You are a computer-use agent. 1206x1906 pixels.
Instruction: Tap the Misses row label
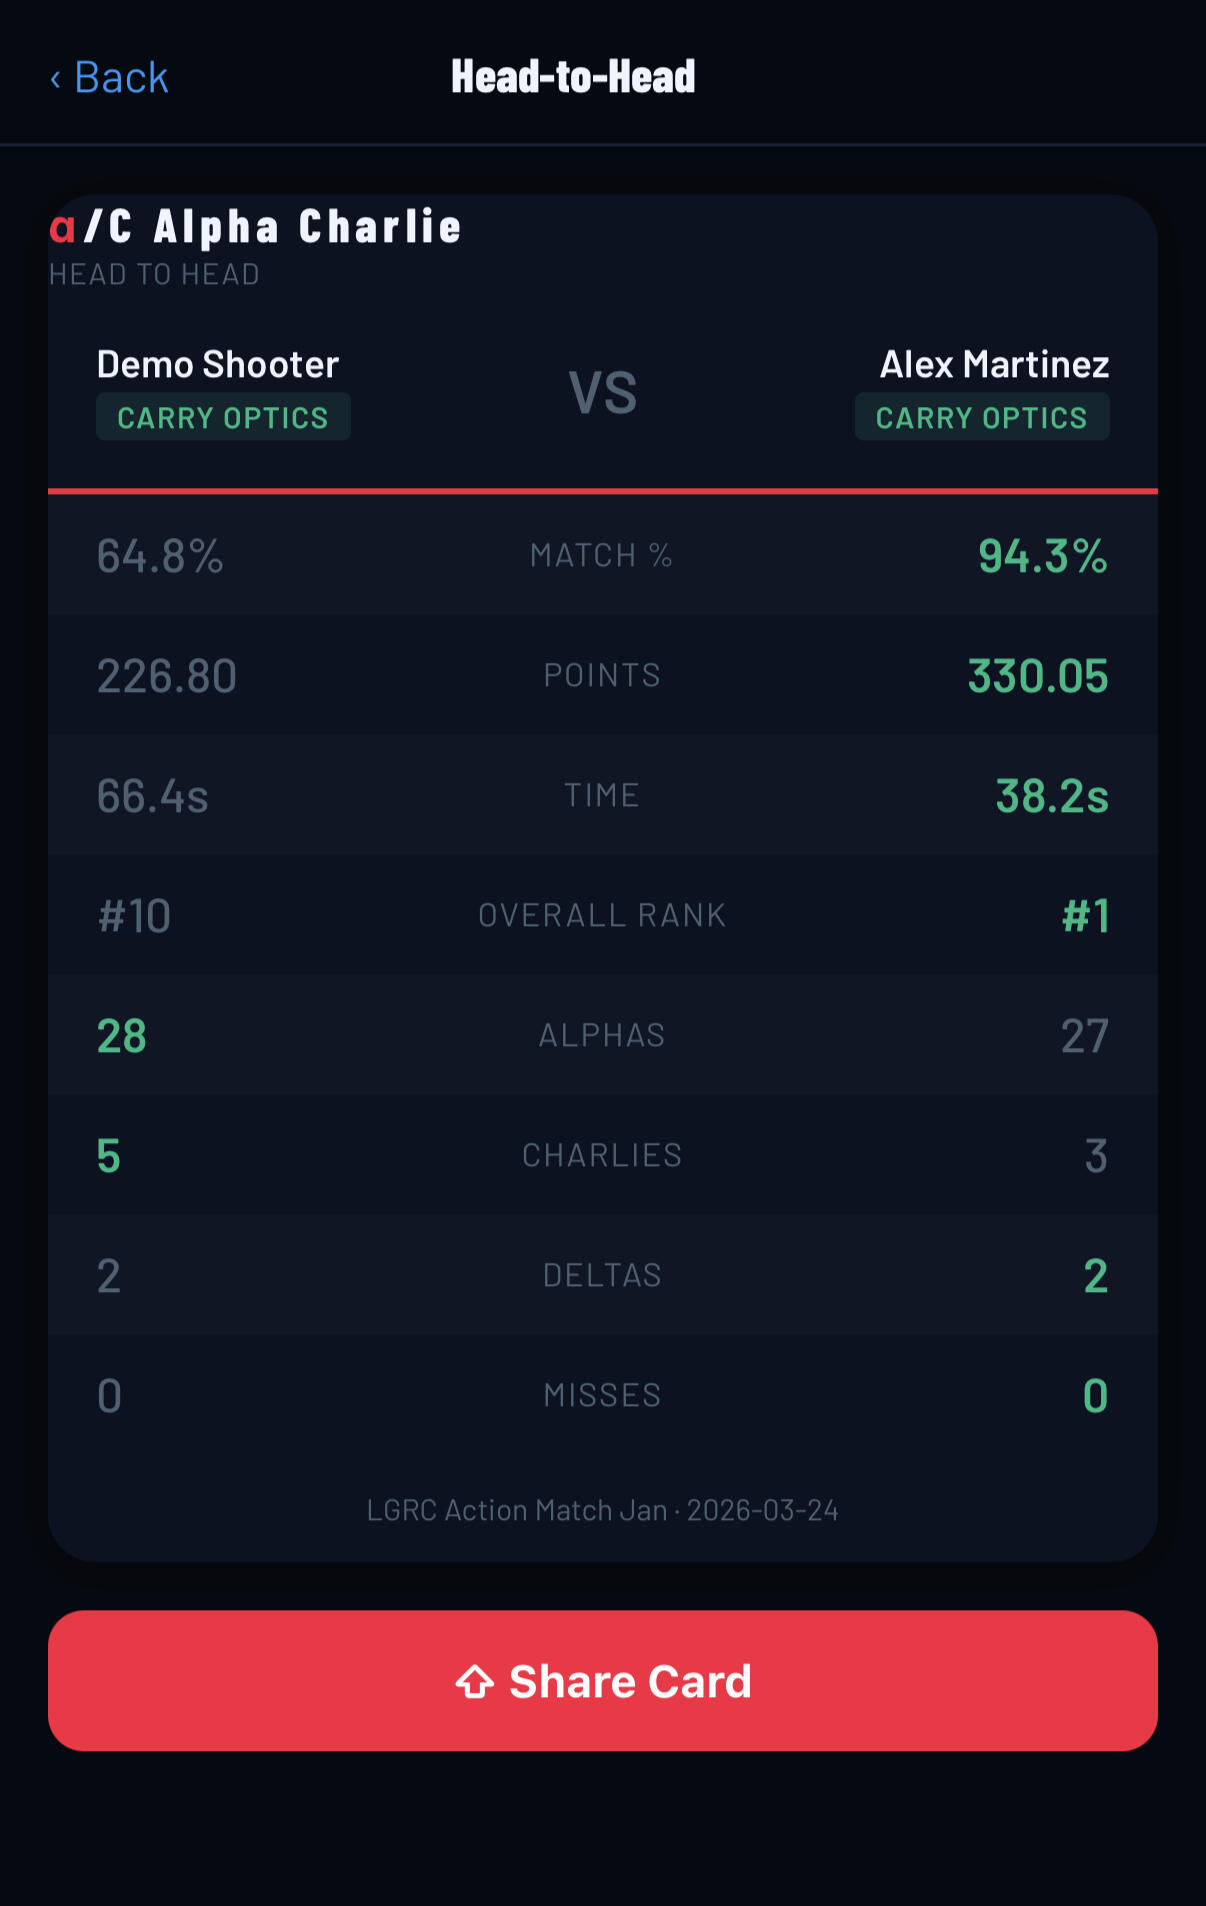602,1395
